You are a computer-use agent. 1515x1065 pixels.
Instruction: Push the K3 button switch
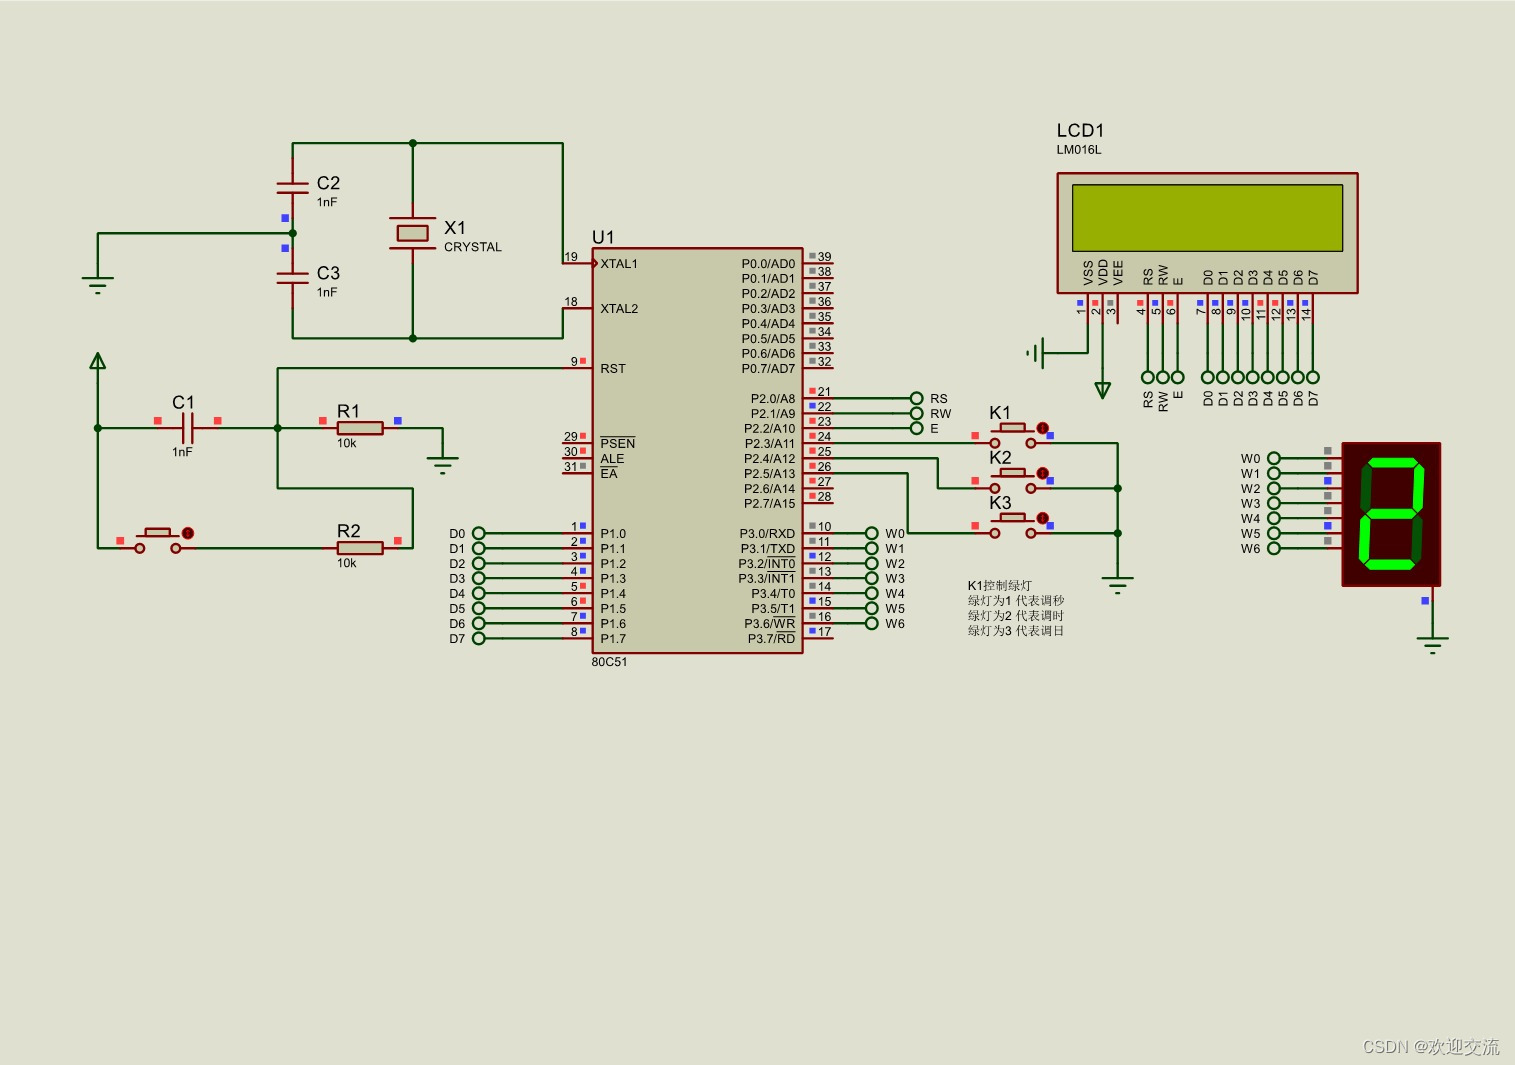pos(1013,525)
